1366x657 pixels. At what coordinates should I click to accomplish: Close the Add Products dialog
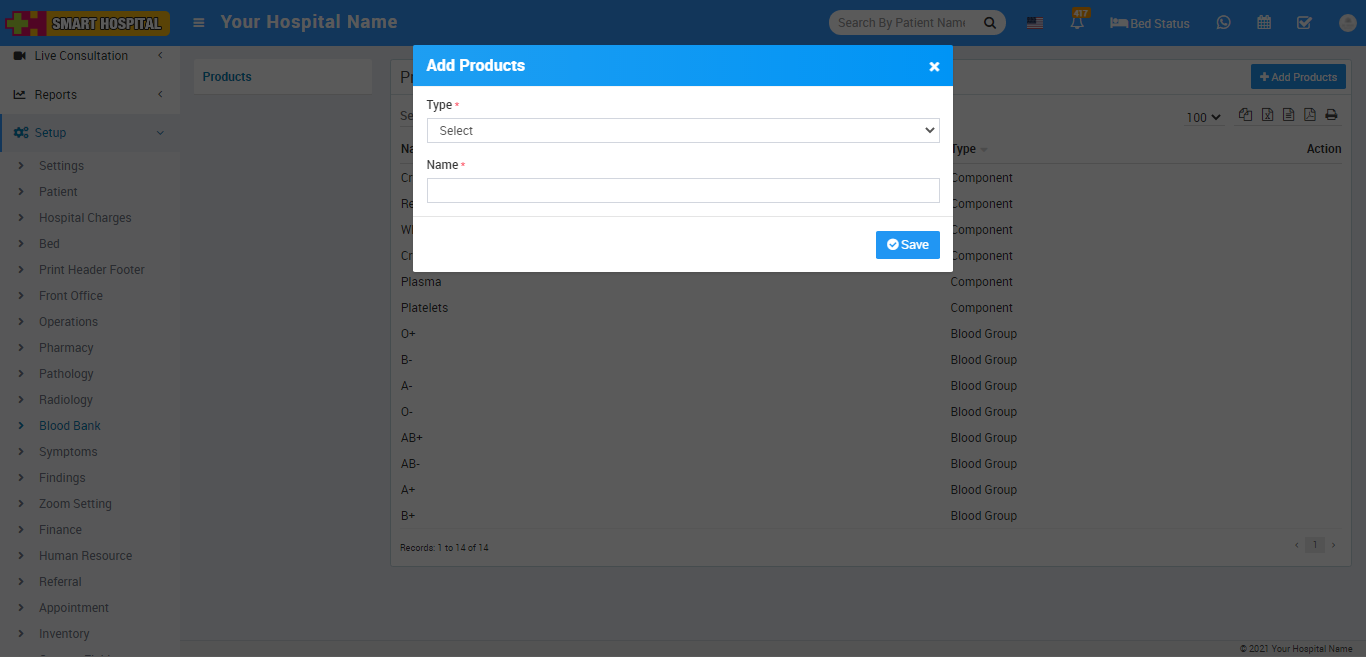coord(934,66)
